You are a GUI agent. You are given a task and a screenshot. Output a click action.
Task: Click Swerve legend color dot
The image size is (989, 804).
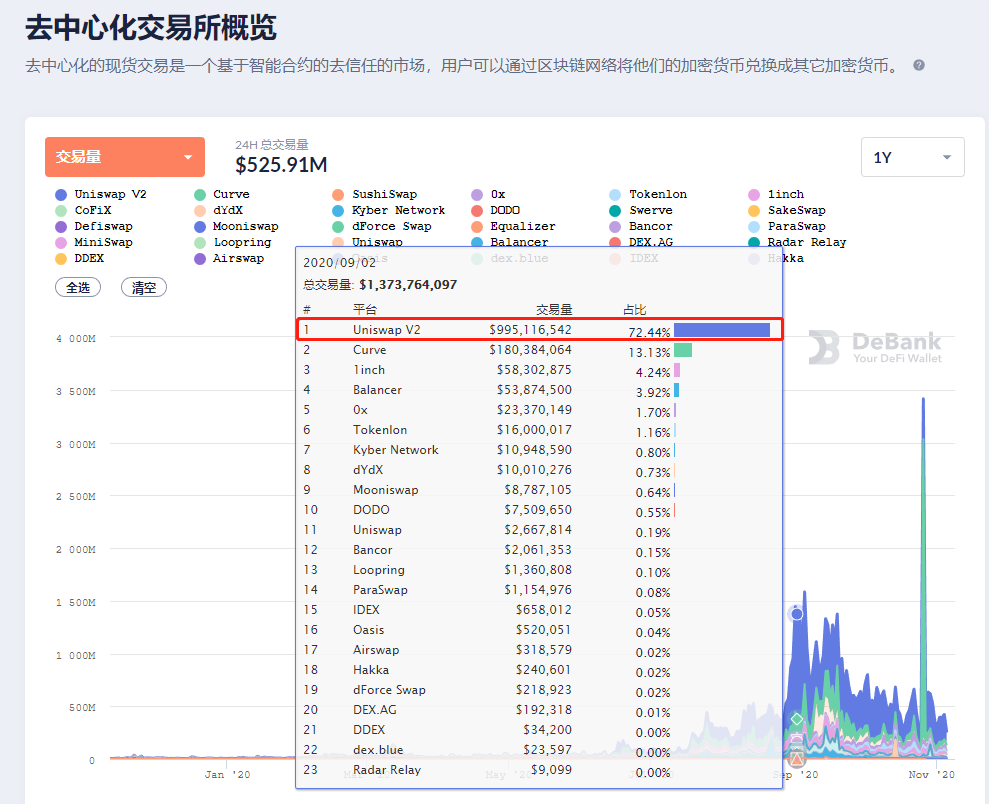tap(615, 211)
